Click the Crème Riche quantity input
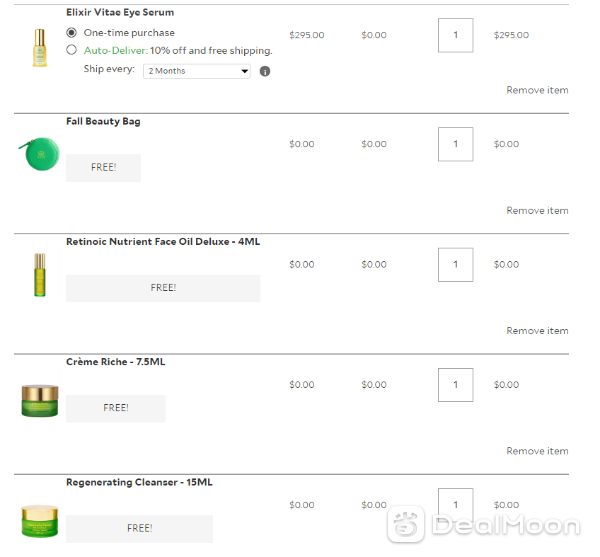Screen dimensions: 600x557 click(x=455, y=385)
